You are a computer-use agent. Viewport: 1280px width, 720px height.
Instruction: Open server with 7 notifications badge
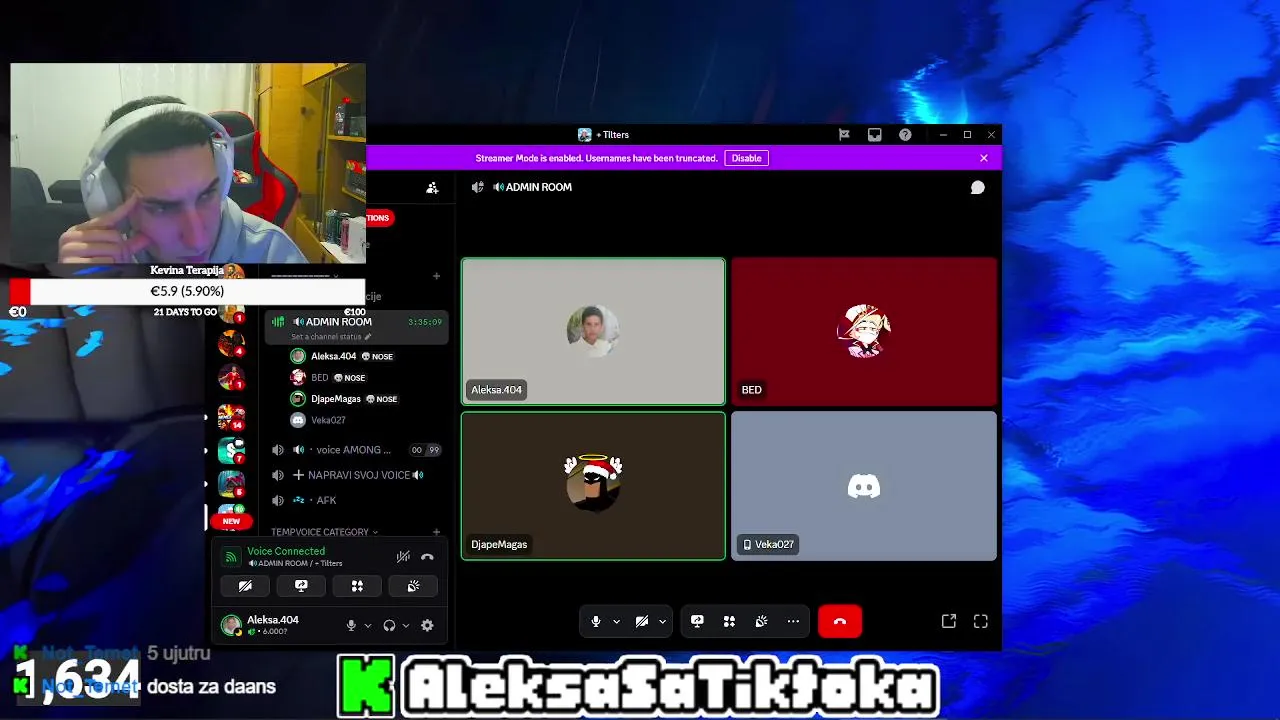[231, 451]
